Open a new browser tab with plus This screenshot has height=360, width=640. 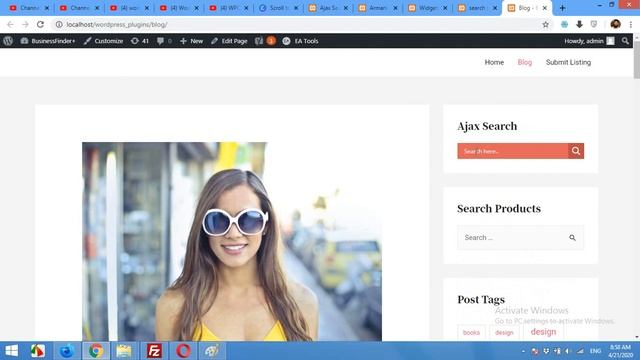pyautogui.click(x=562, y=8)
